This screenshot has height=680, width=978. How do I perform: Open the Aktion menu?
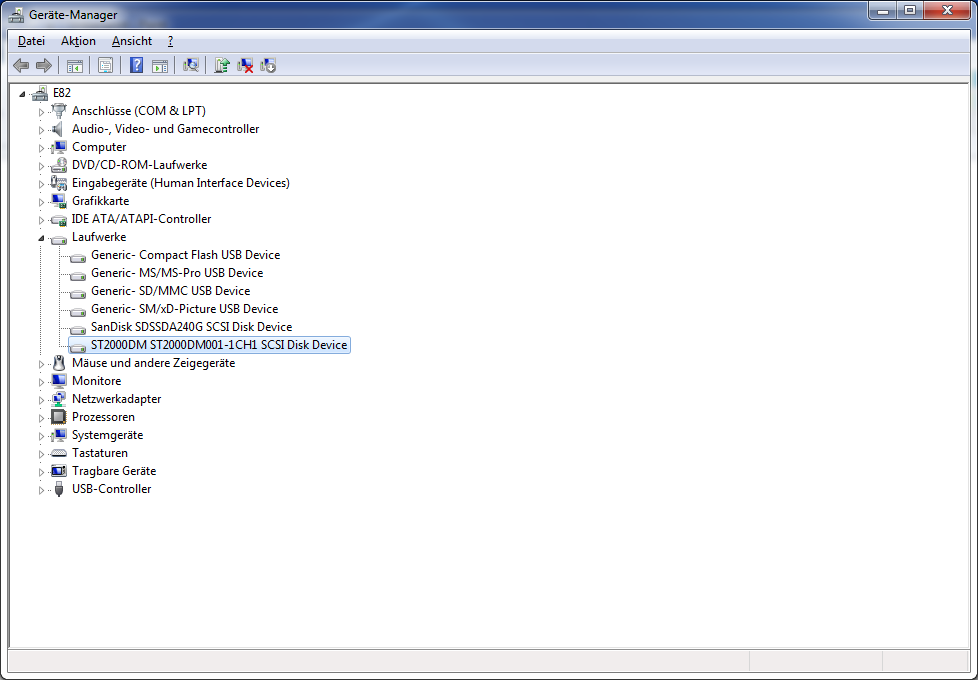coord(78,41)
